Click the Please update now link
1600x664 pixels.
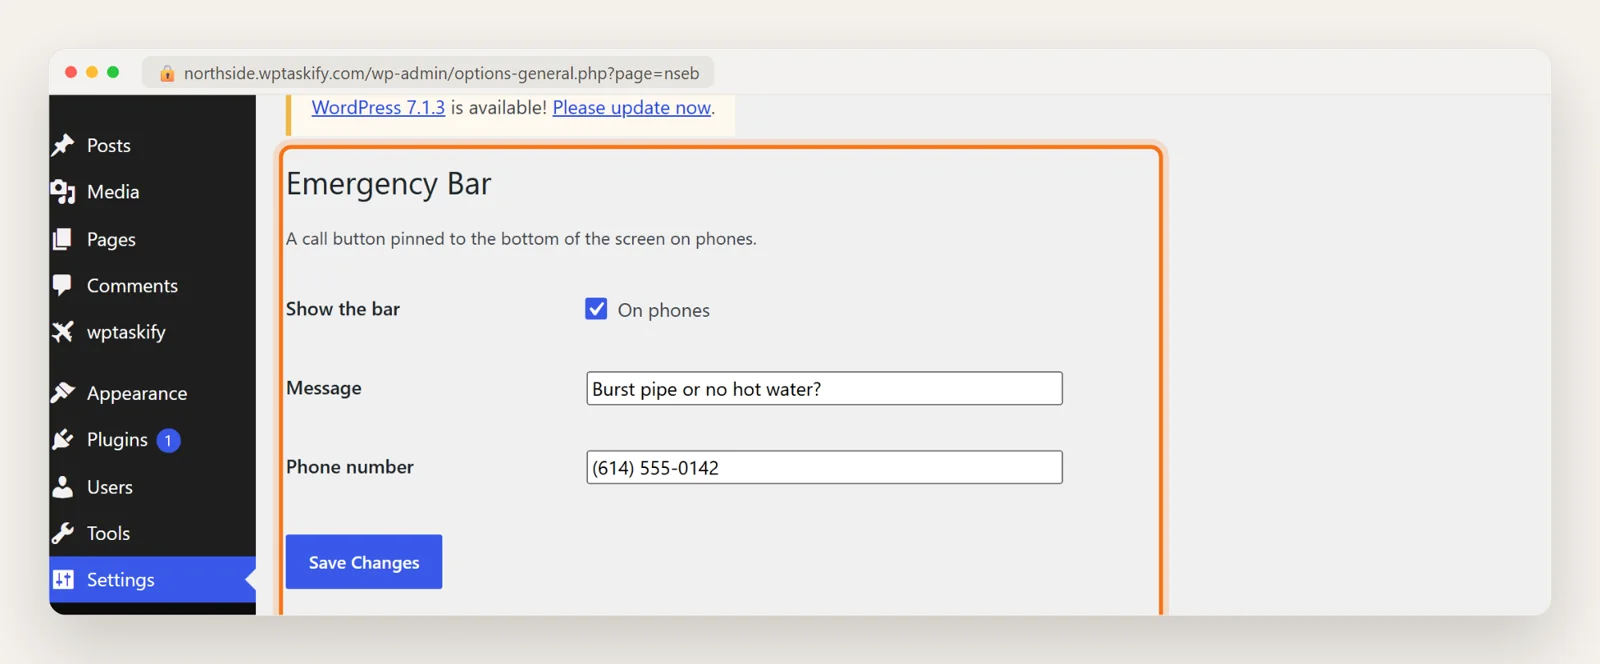[632, 107]
